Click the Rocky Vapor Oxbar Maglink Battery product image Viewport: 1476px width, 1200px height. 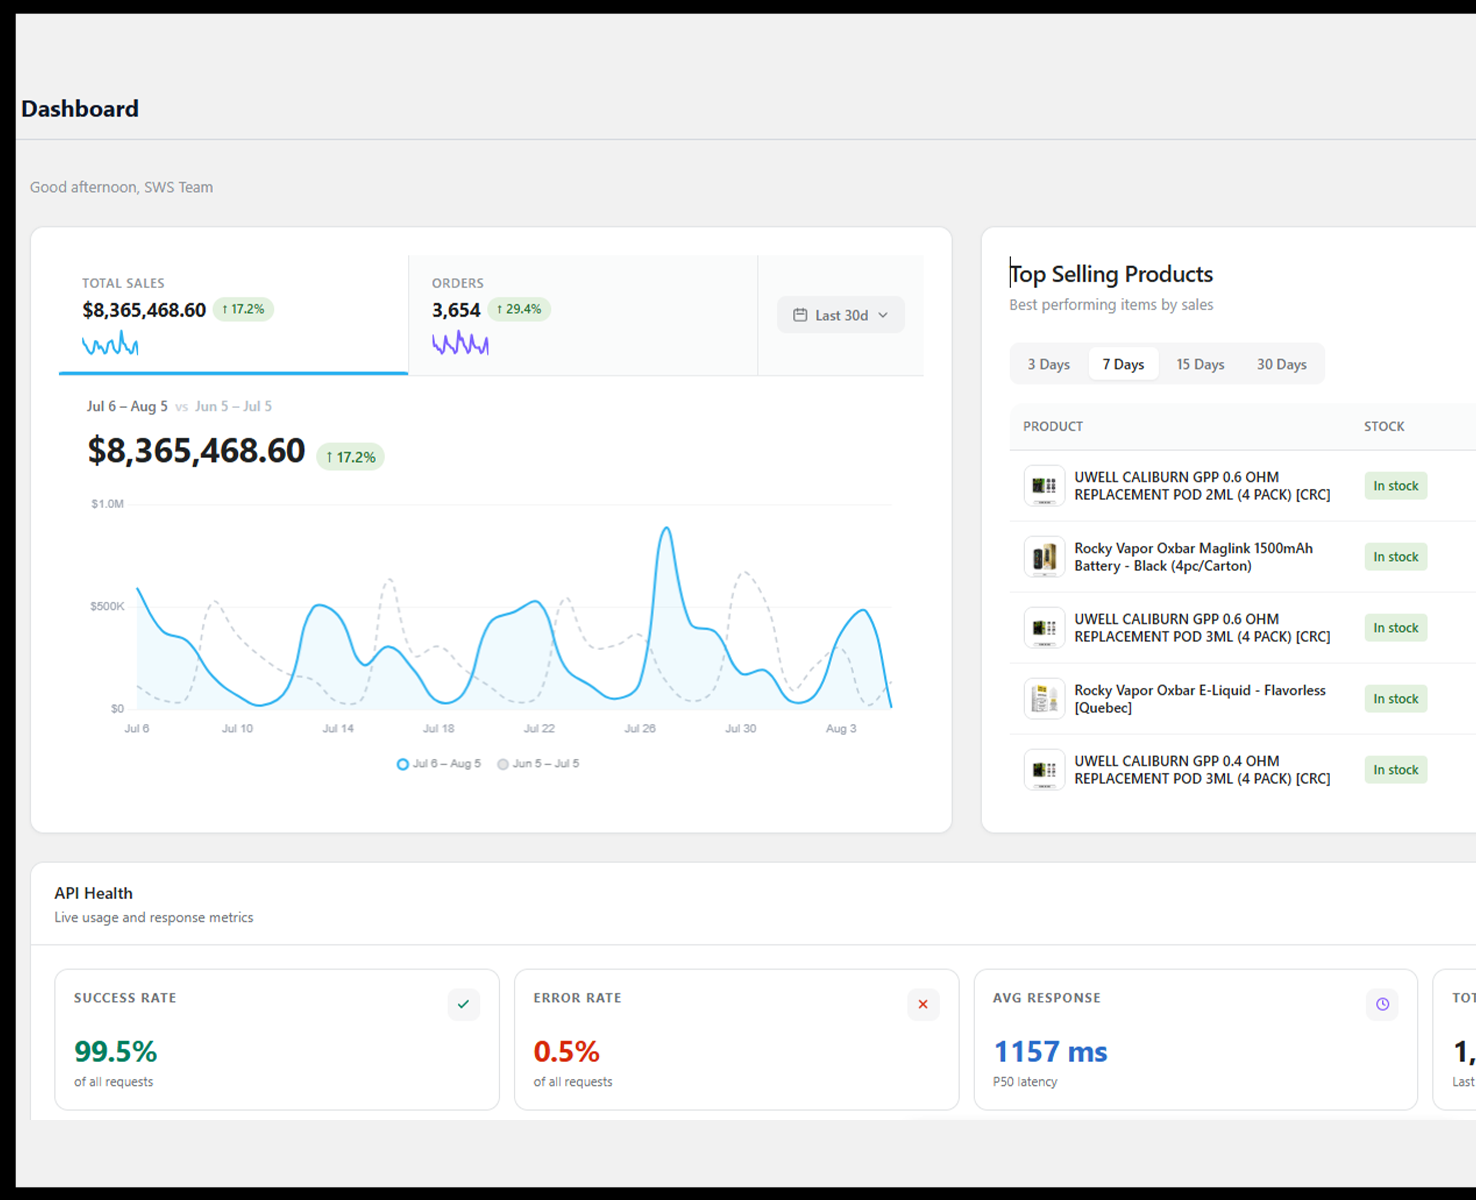[x=1044, y=557]
